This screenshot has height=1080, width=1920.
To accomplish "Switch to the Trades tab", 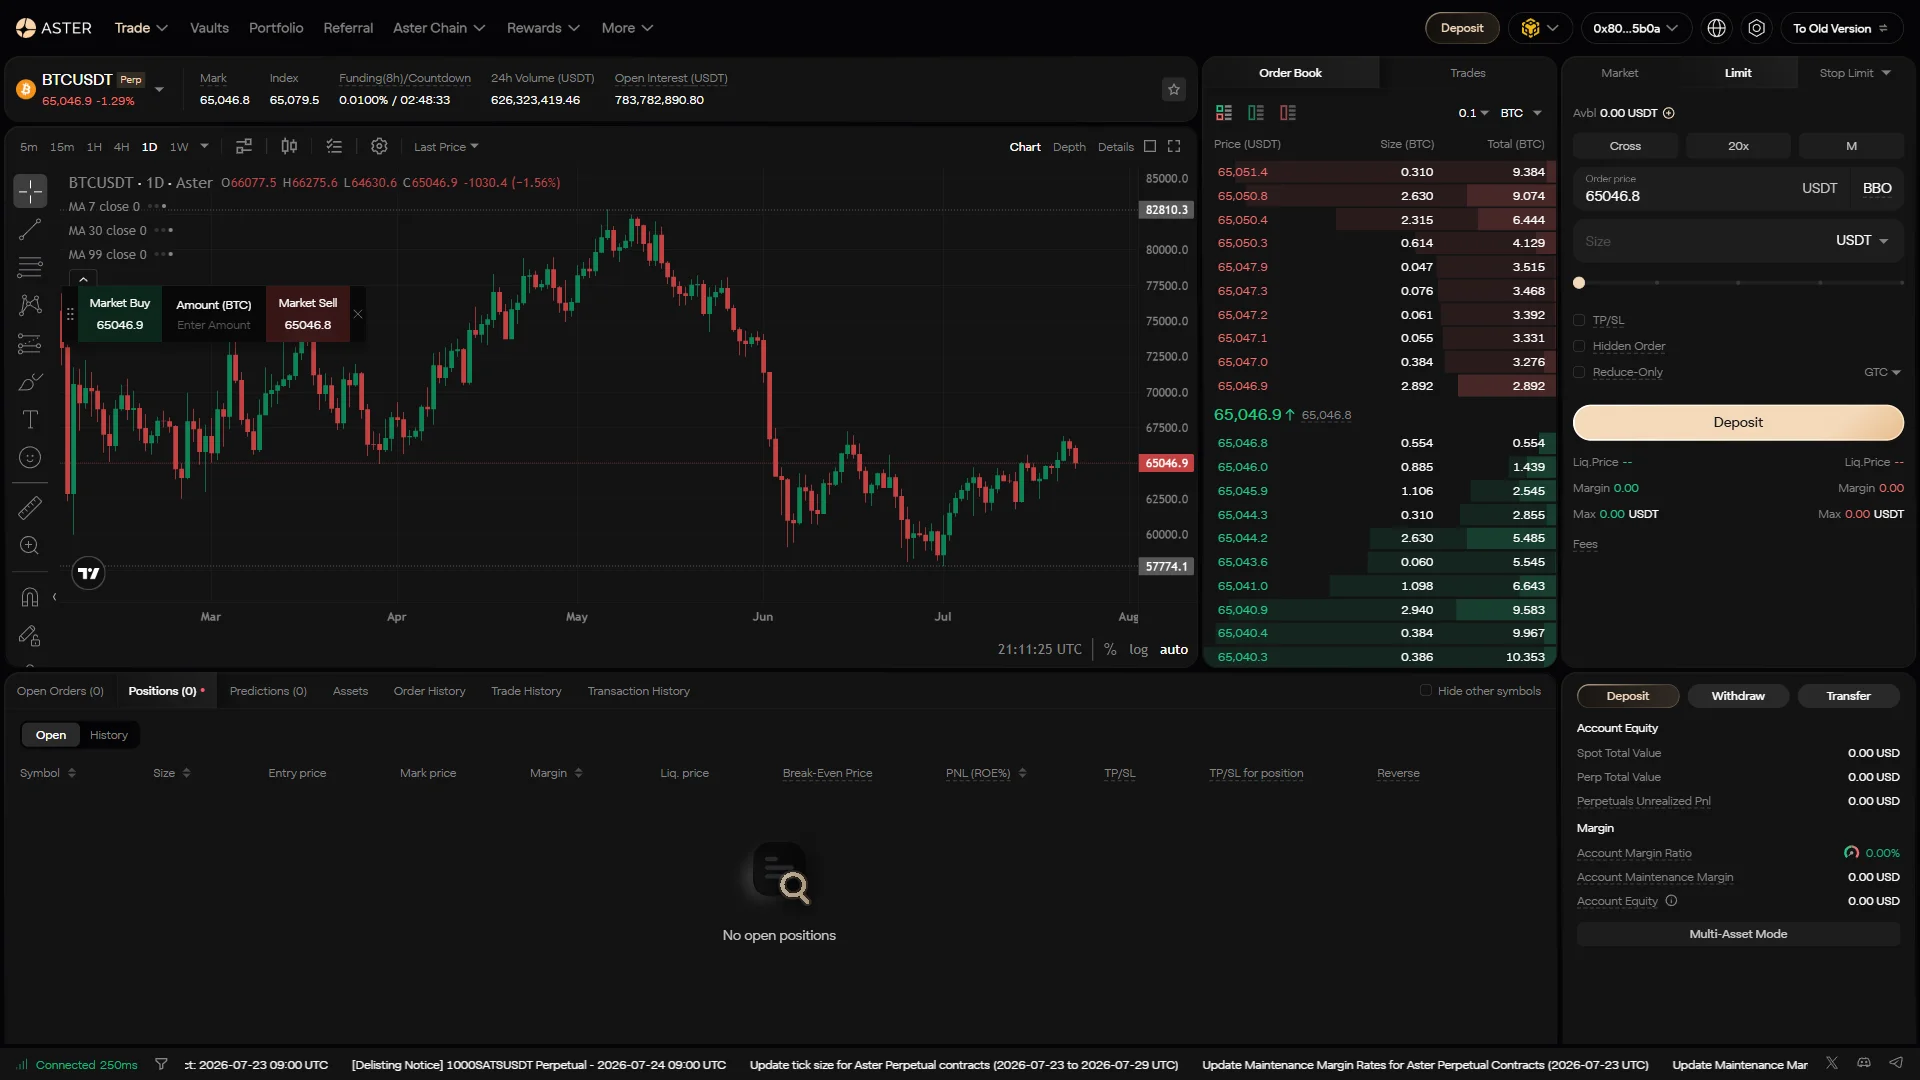I will [x=1468, y=73].
